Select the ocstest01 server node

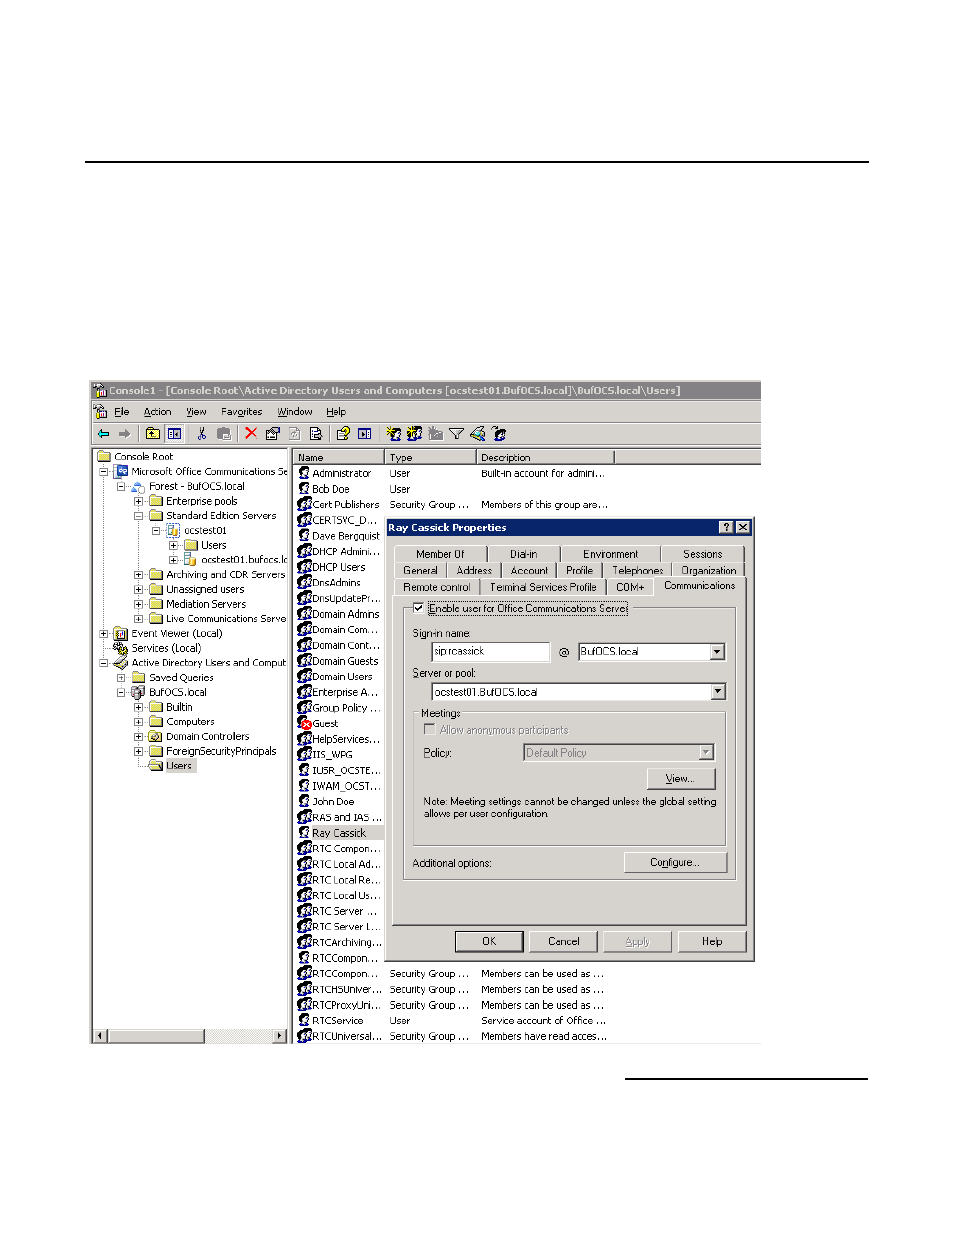coord(205,531)
